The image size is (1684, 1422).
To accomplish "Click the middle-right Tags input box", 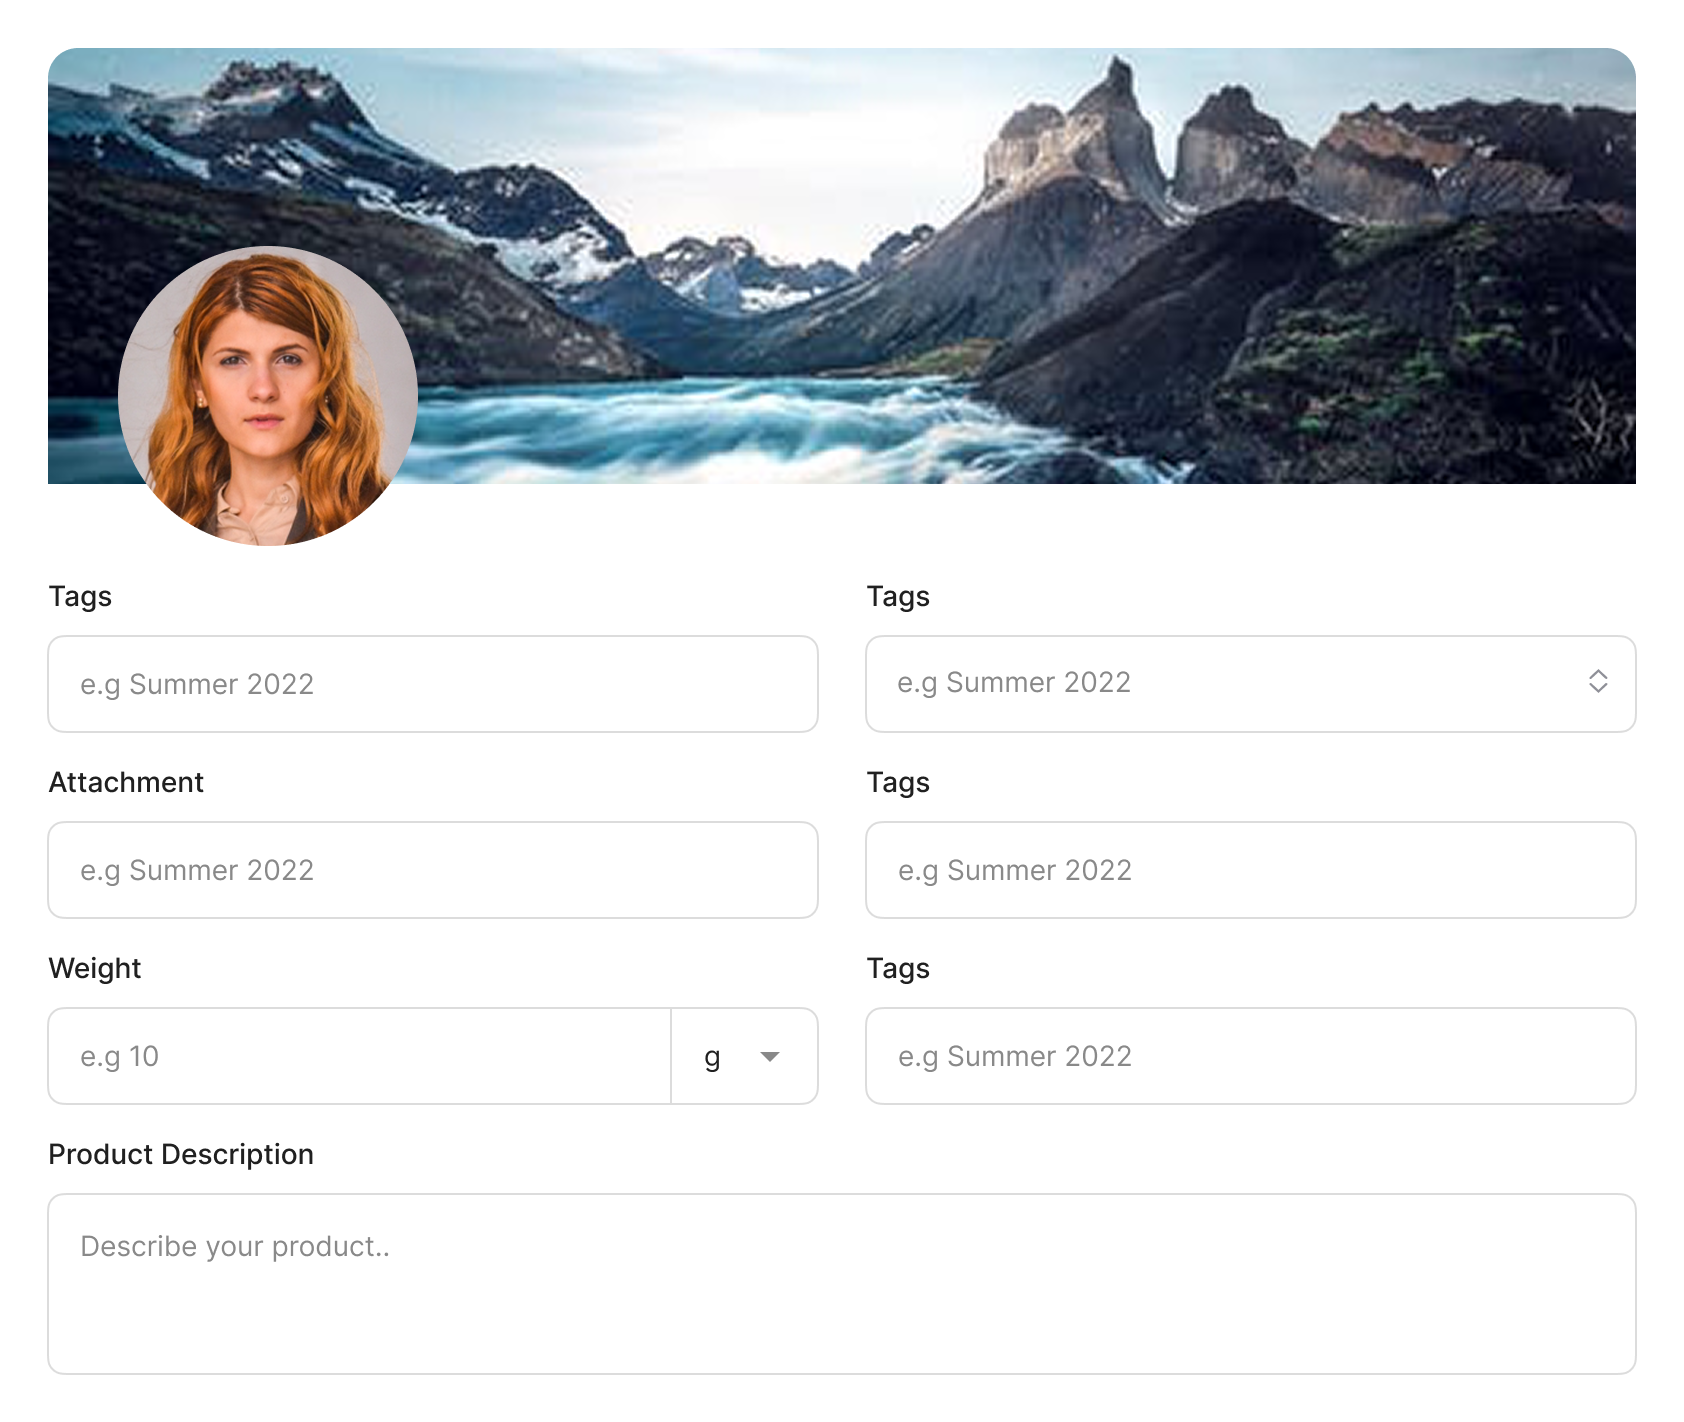I will tap(1250, 870).
